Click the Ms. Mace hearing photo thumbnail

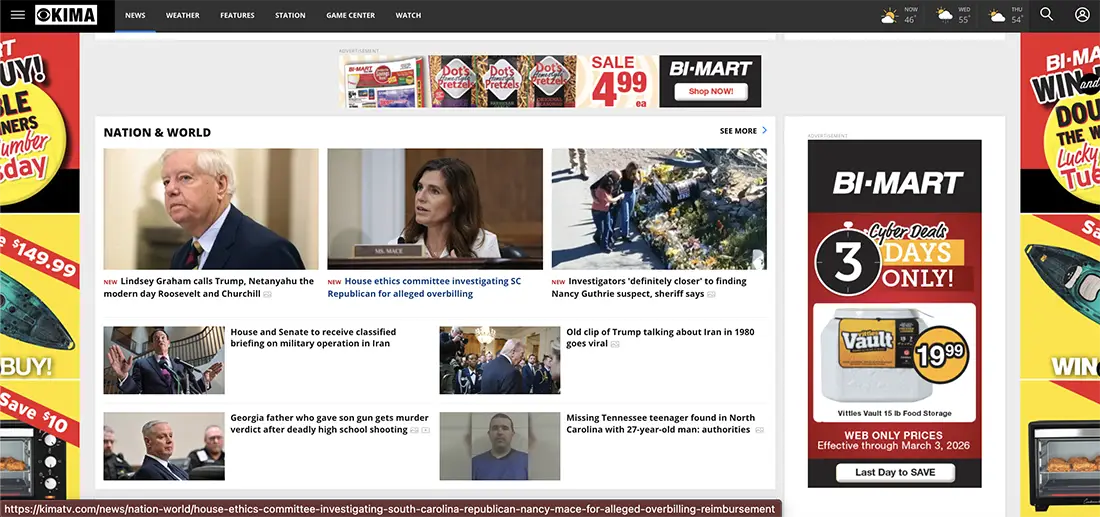click(435, 209)
